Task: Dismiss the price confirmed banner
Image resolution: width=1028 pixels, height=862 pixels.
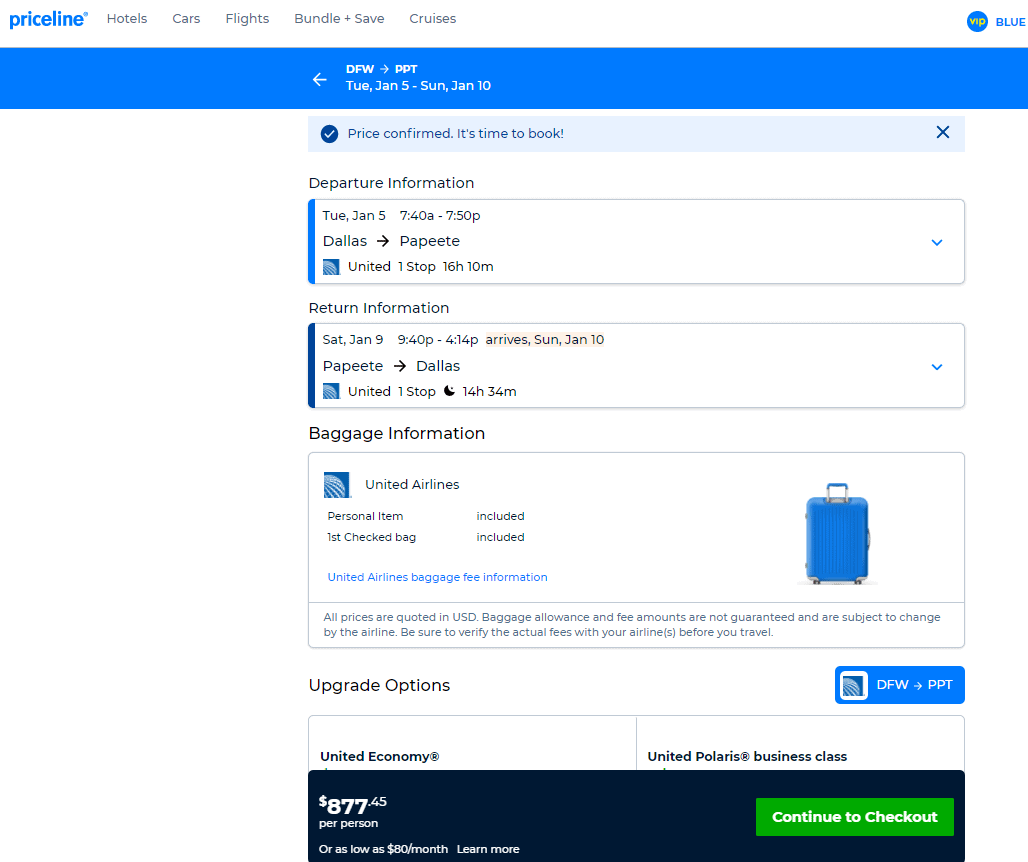Action: (x=942, y=132)
